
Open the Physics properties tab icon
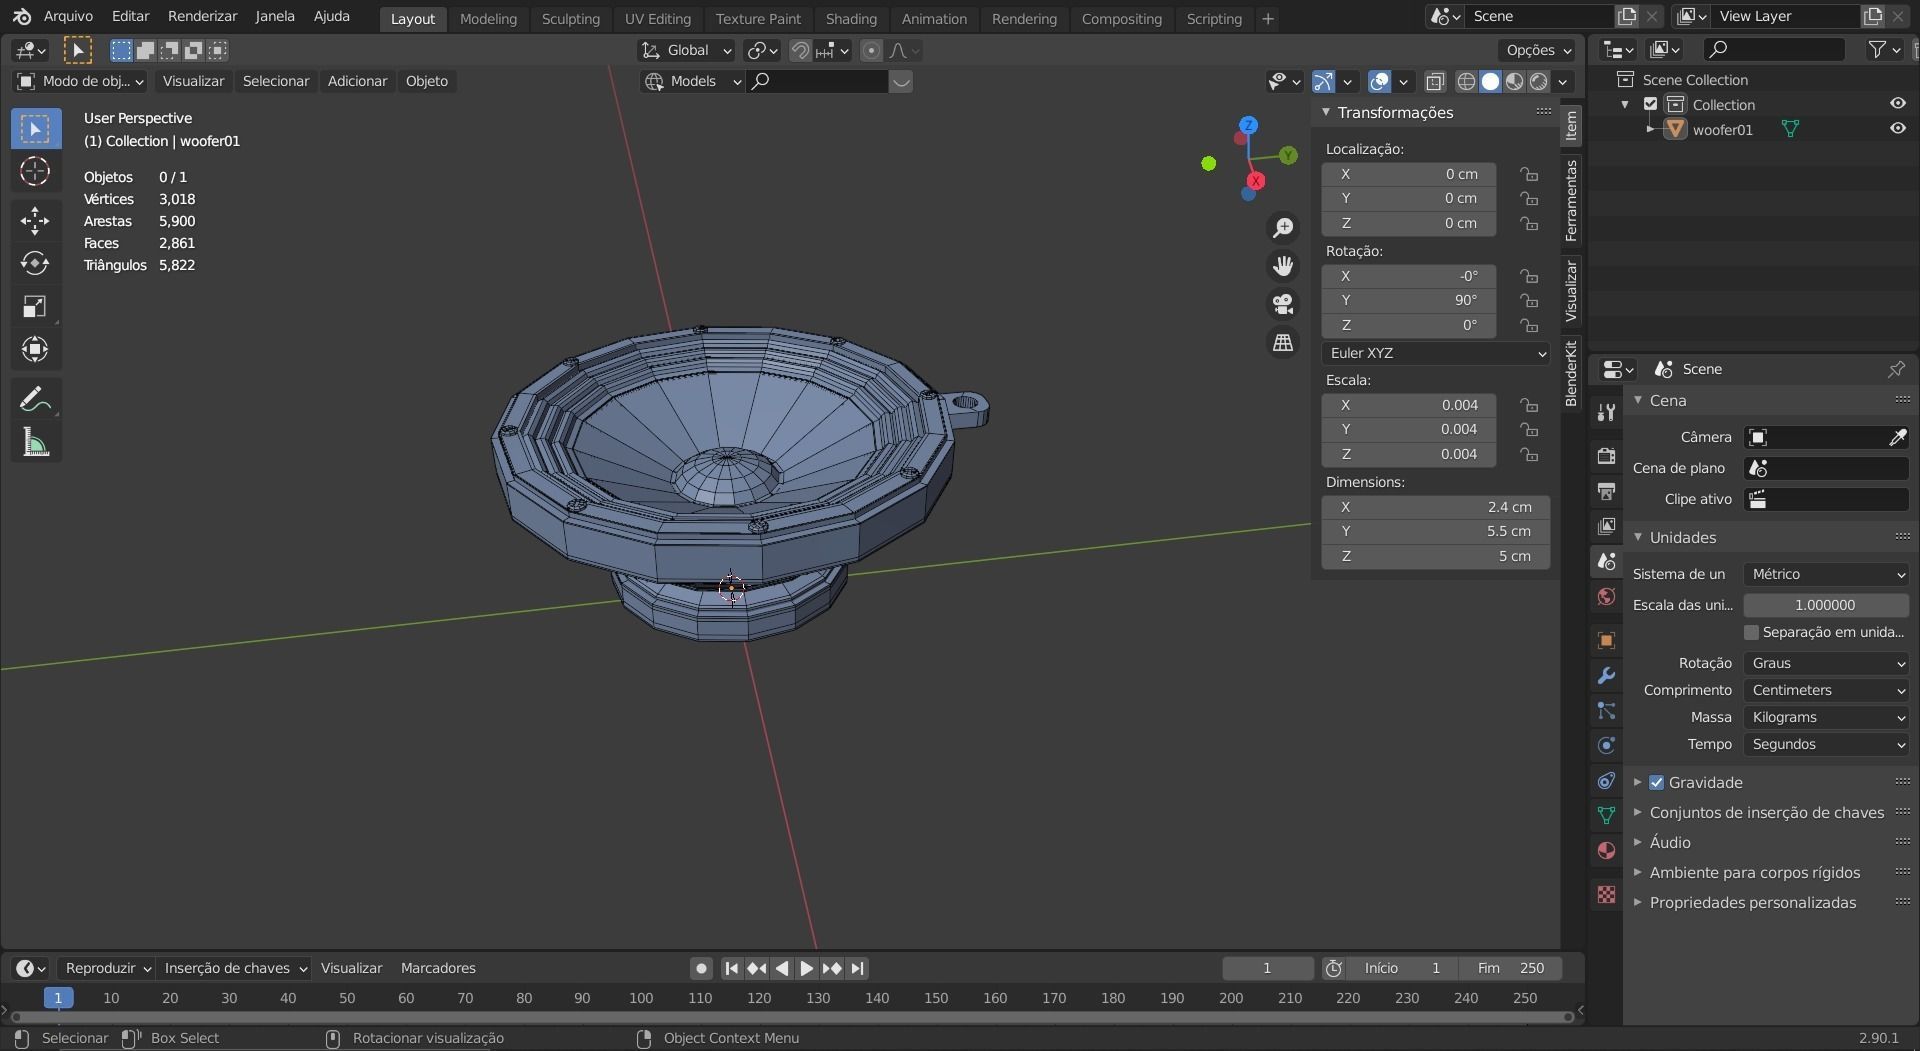1606,746
